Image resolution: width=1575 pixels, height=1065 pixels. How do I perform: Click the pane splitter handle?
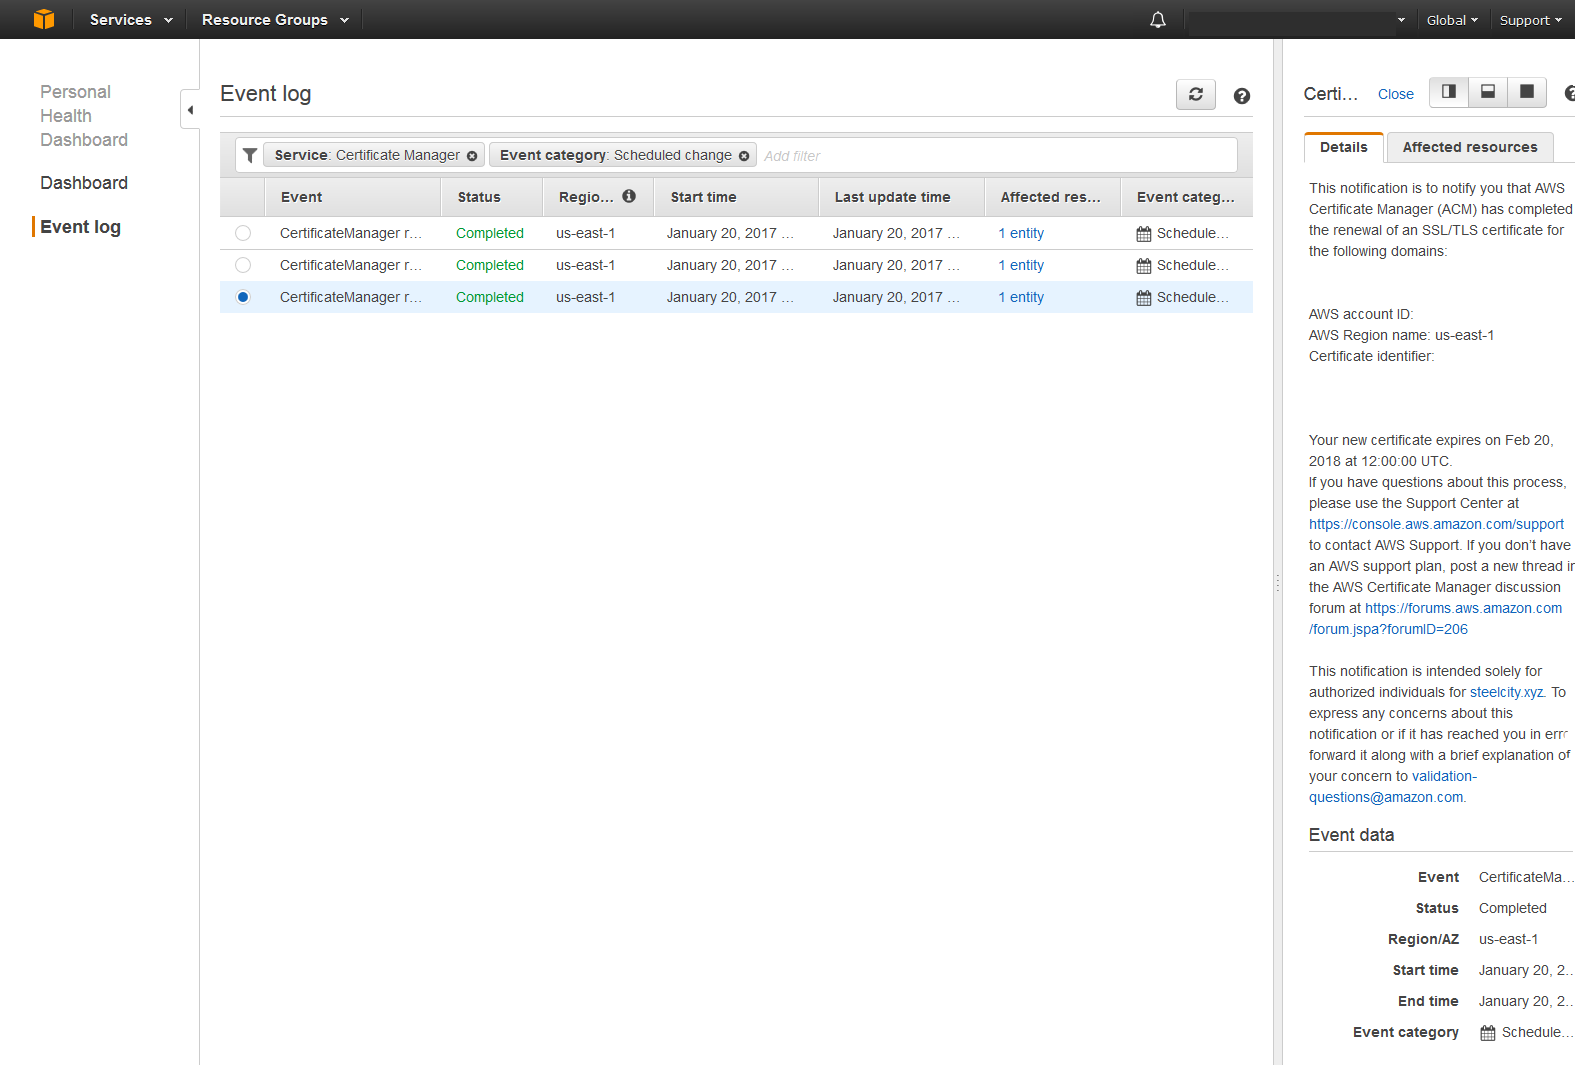(x=1277, y=583)
